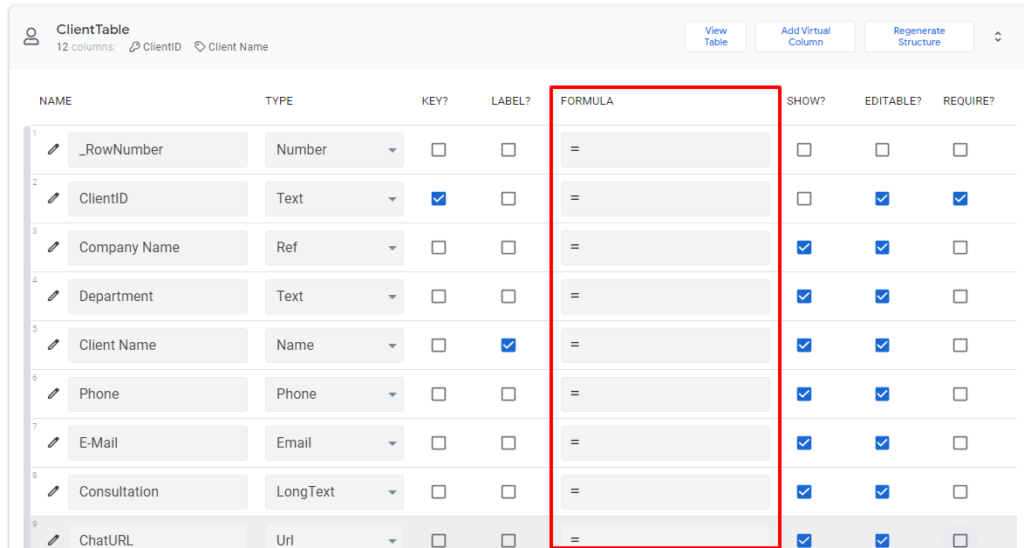The height and width of the screenshot is (548, 1024).
Task: Uncheck the LABEL checkbox for Client Name
Action: point(508,345)
